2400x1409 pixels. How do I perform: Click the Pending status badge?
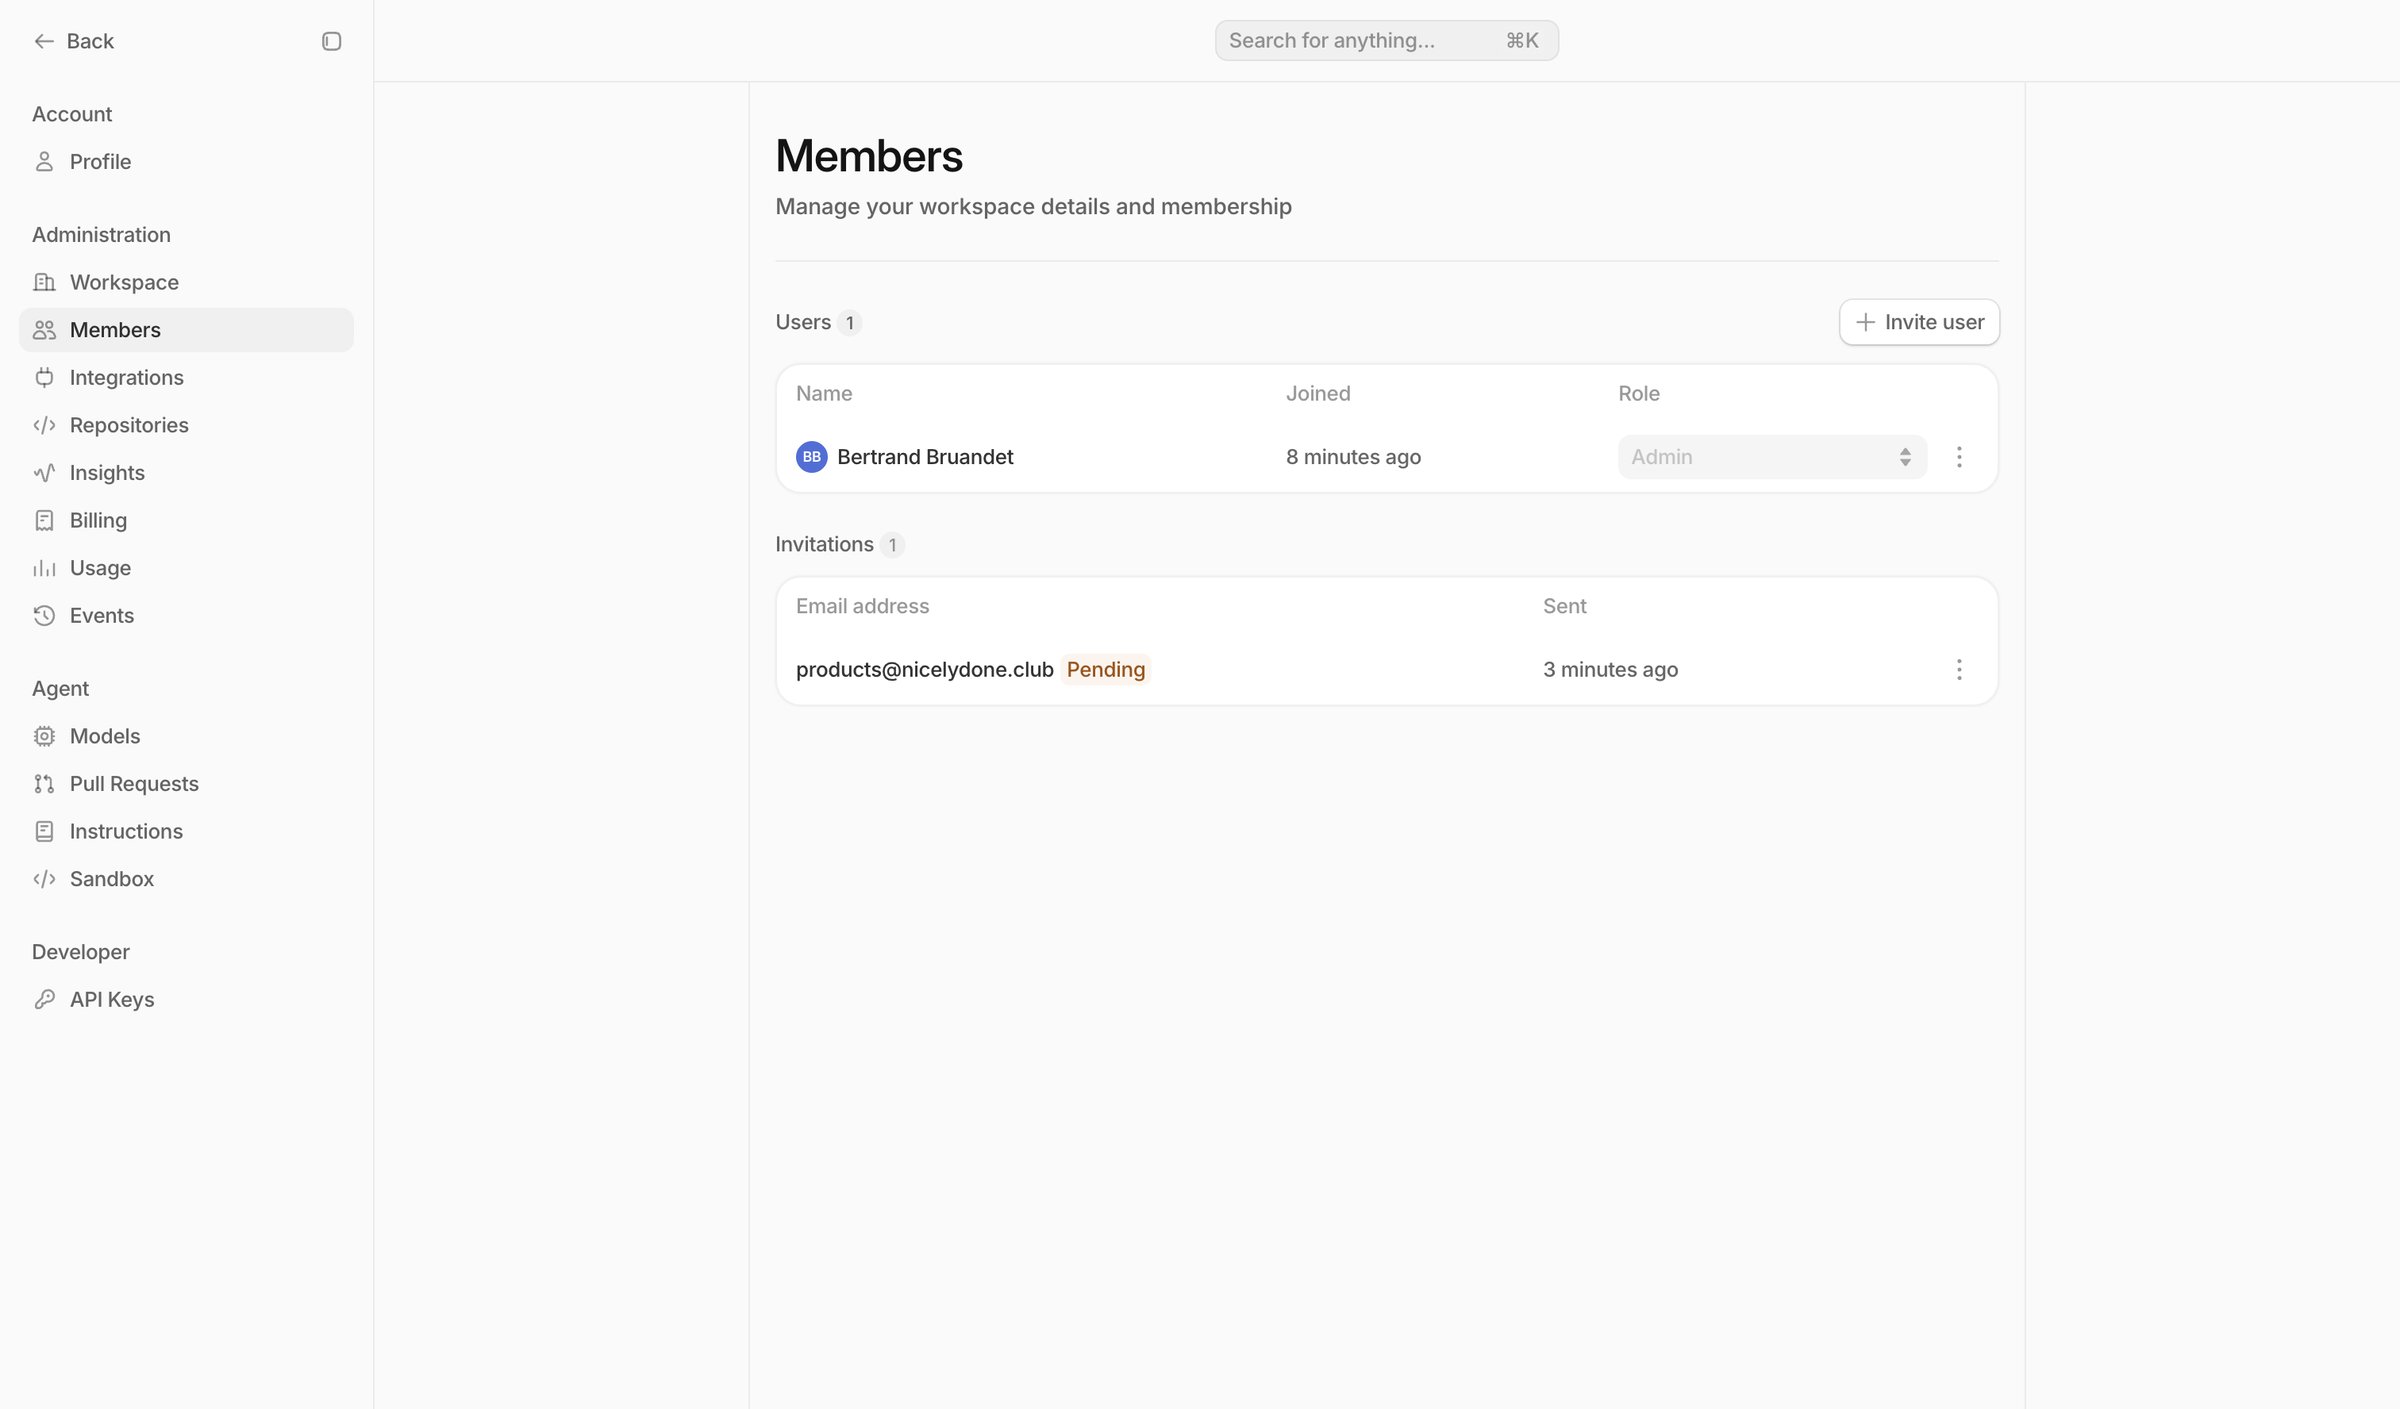[x=1105, y=670]
